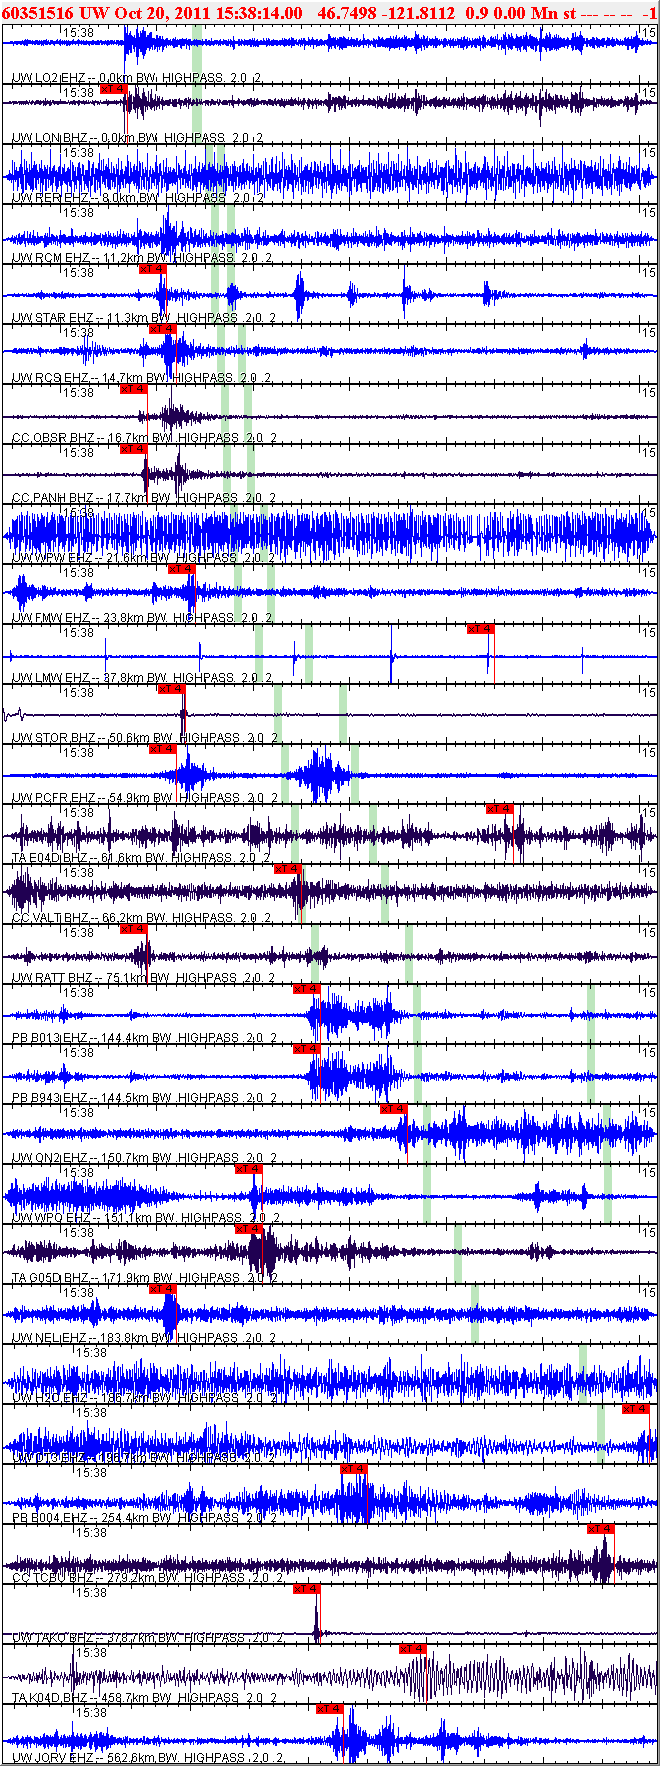Screen dimensions: 660x1766
Task: Click the red pick flag on PANH trace
Action: [x=133, y=449]
